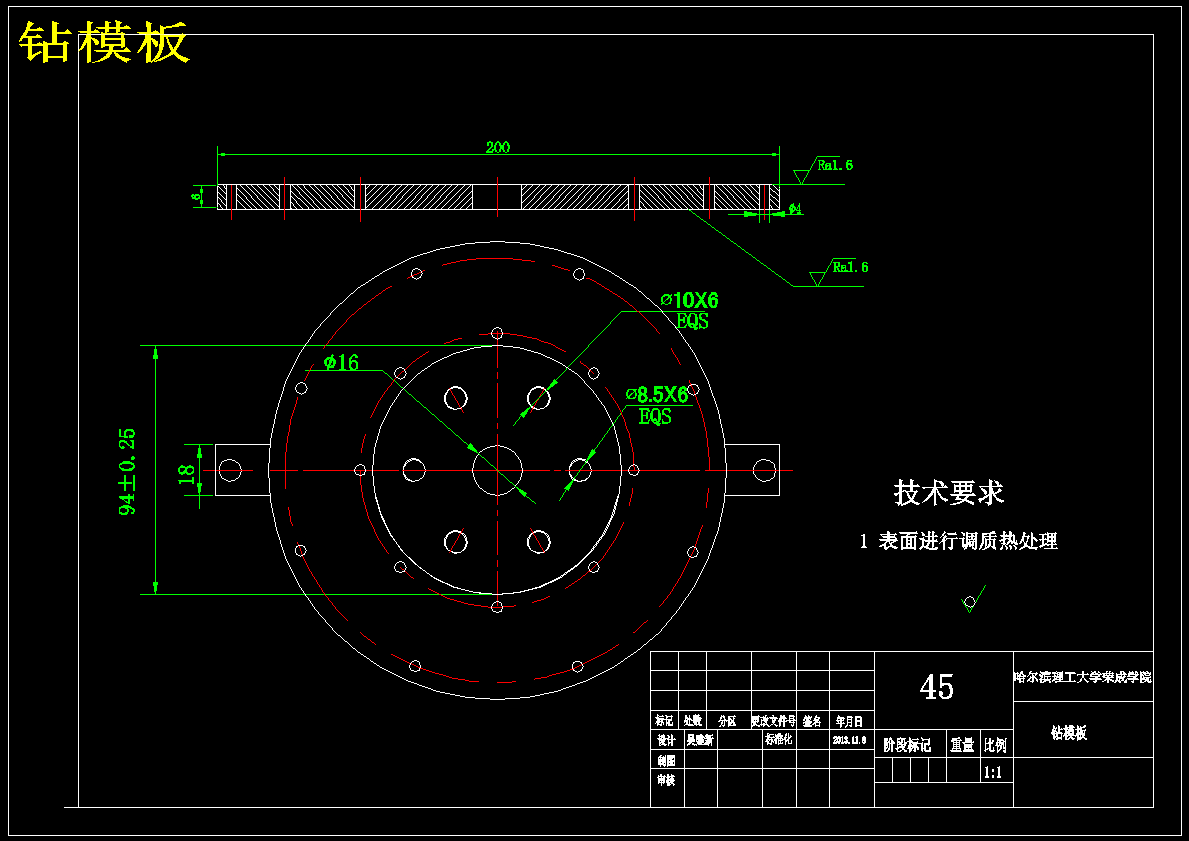The width and height of the screenshot is (1189, 841).
Task: Click the '18' lug dimension text
Action: (x=187, y=474)
